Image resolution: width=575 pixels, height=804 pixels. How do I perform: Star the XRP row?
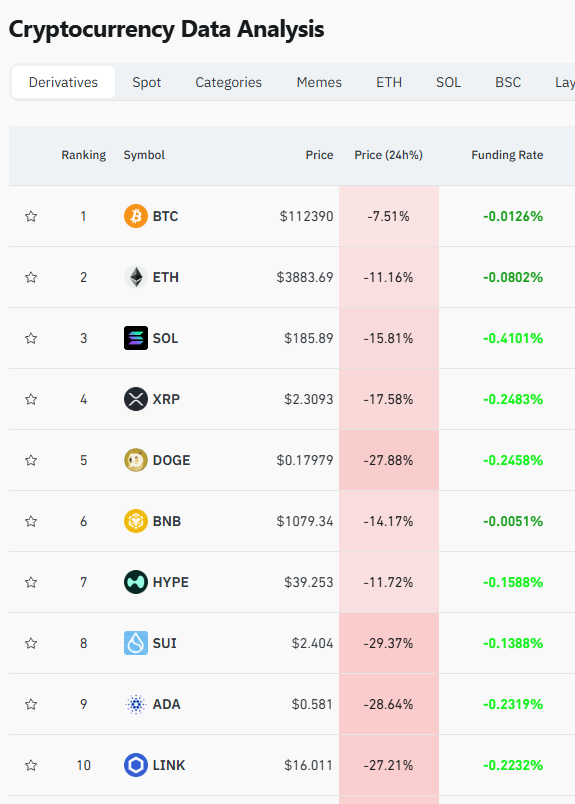(31, 399)
